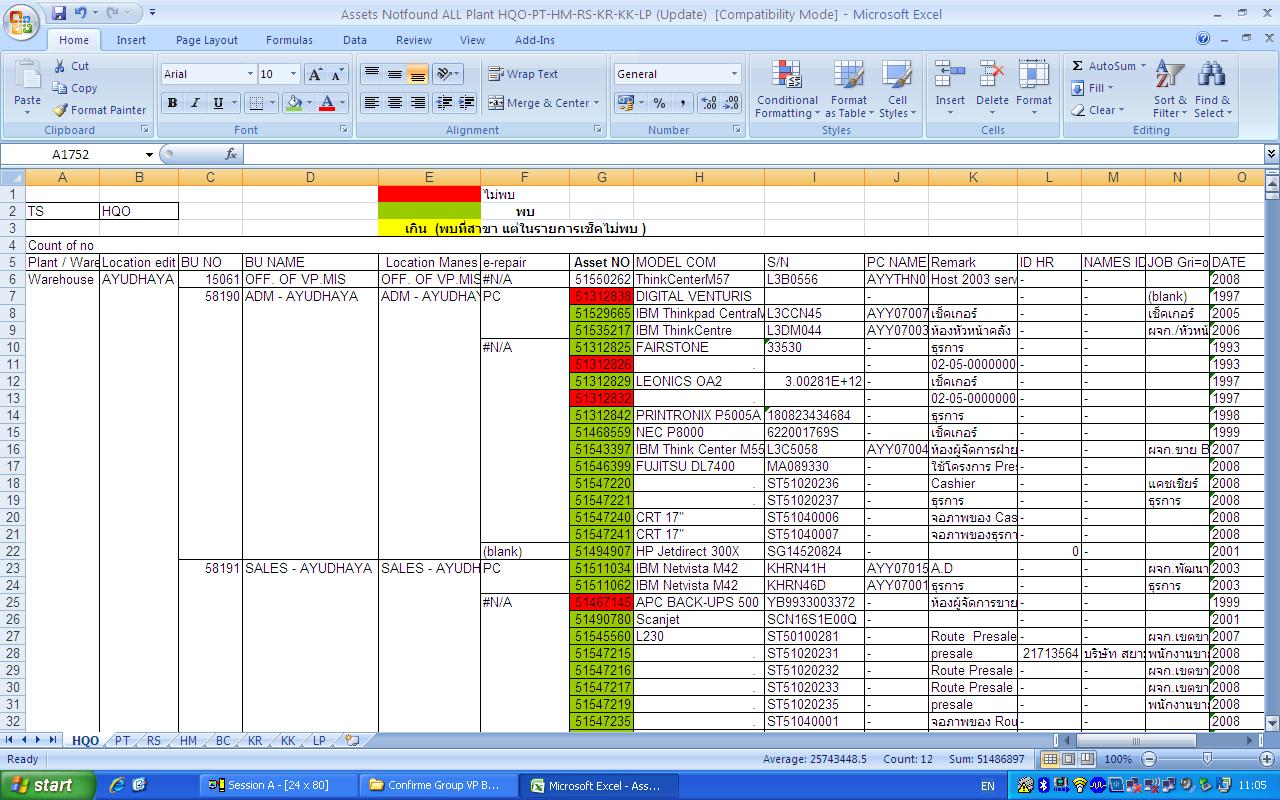The height and width of the screenshot is (800, 1280).
Task: Toggle Wrap Text on selected cells
Action: [x=523, y=74]
